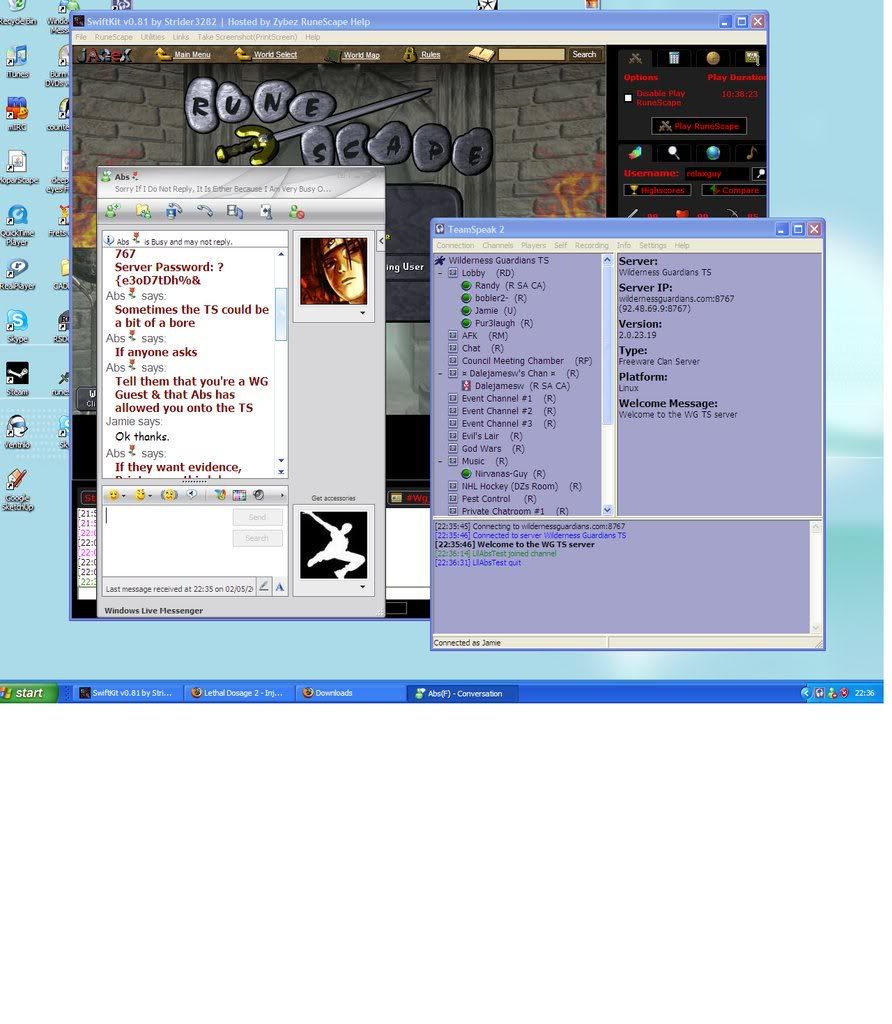Open the gold clock tab in SwiftKit panel
Screen dimensions: 892x1024
tap(713, 59)
